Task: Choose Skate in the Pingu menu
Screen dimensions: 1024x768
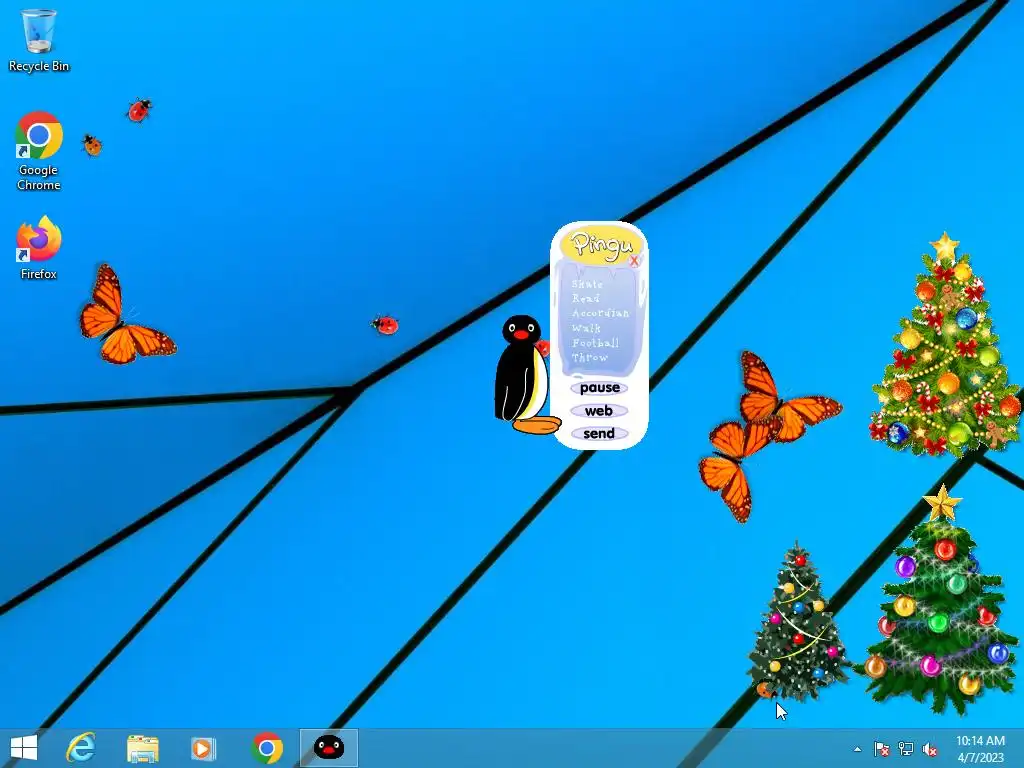Action: point(587,284)
